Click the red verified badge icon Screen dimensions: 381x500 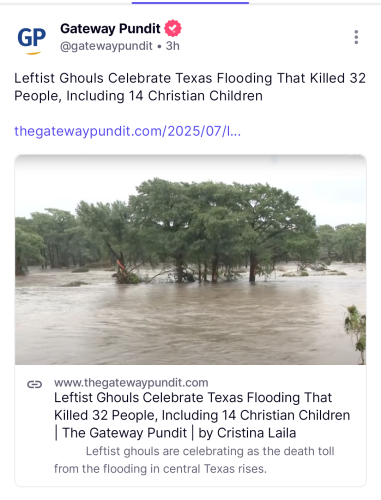[x=173, y=28]
